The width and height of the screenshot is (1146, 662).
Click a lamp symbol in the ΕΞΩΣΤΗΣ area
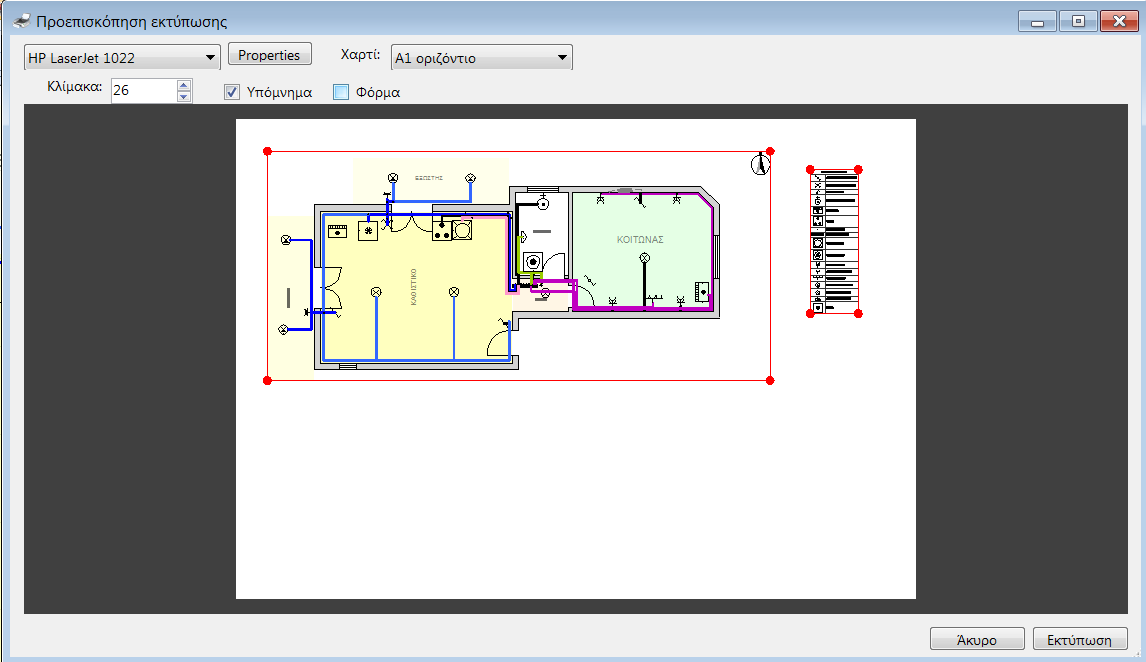[392, 177]
